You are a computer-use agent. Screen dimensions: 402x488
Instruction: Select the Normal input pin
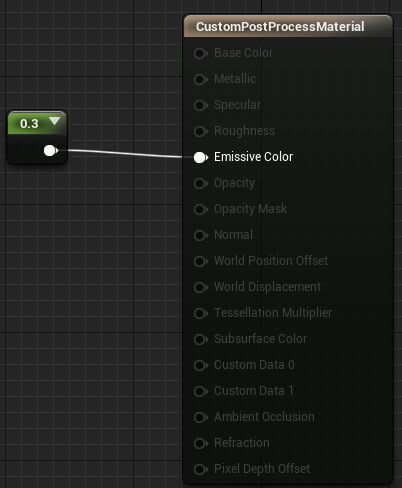click(x=200, y=235)
